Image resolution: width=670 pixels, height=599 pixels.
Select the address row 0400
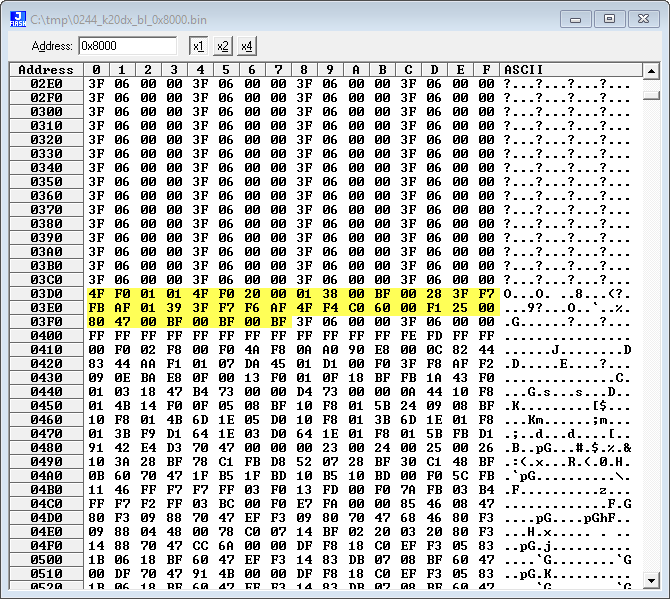point(46,335)
